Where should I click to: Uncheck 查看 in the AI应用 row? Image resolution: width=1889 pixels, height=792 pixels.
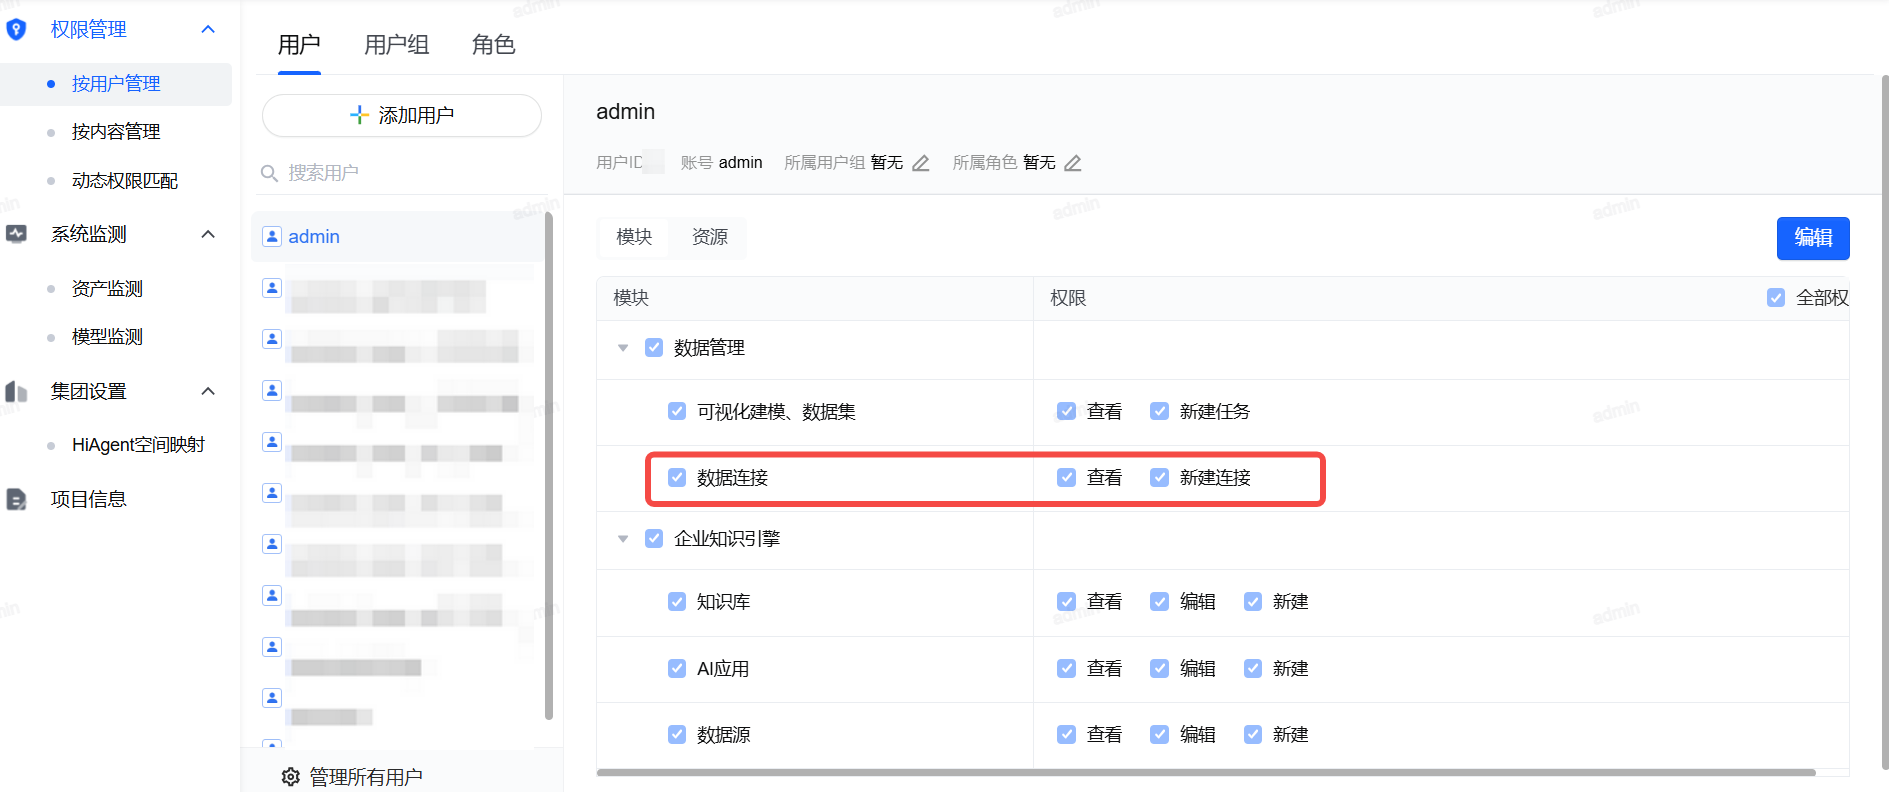[1066, 669]
